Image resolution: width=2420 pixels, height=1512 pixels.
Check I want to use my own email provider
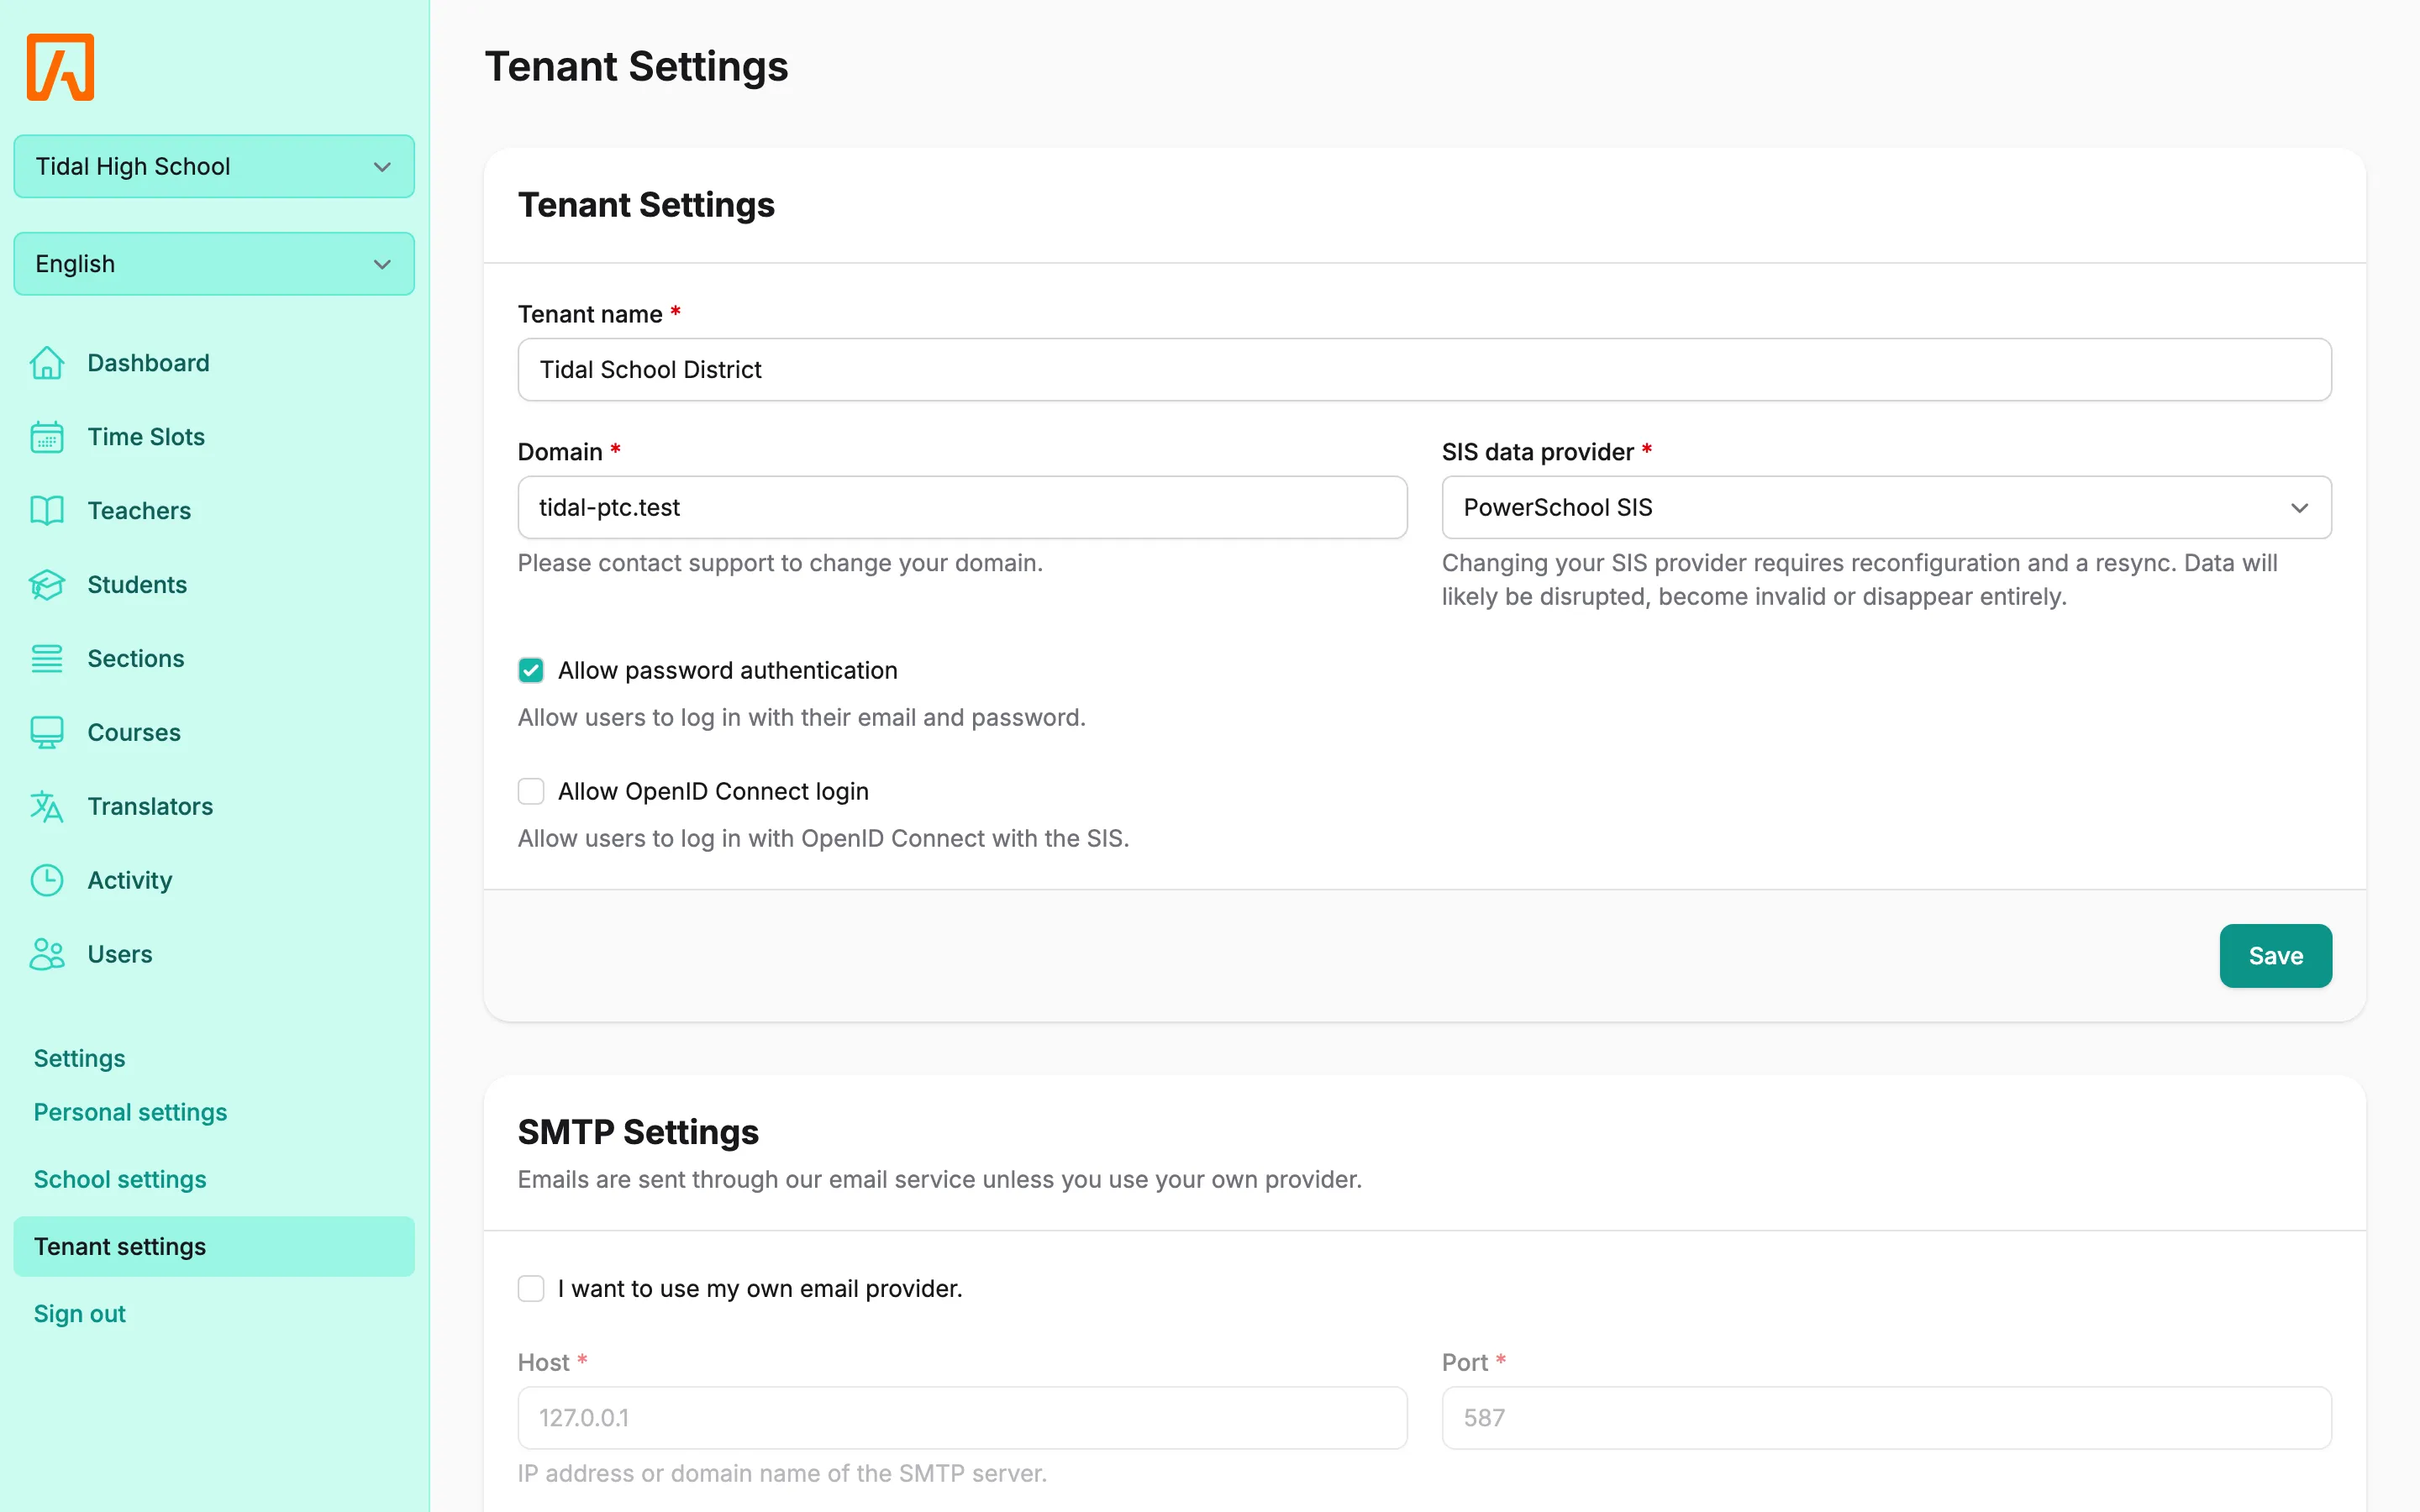click(x=531, y=1288)
